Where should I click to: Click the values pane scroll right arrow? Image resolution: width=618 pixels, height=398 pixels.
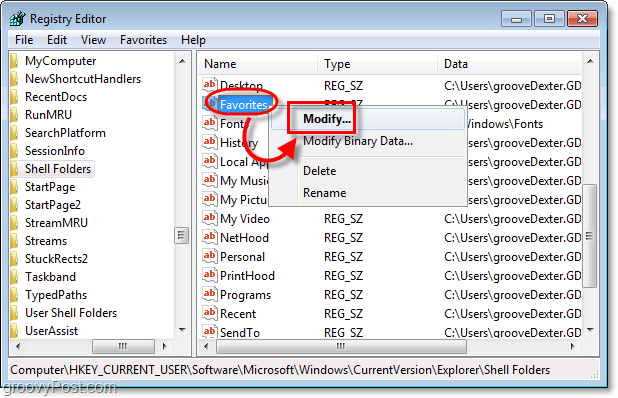573,346
